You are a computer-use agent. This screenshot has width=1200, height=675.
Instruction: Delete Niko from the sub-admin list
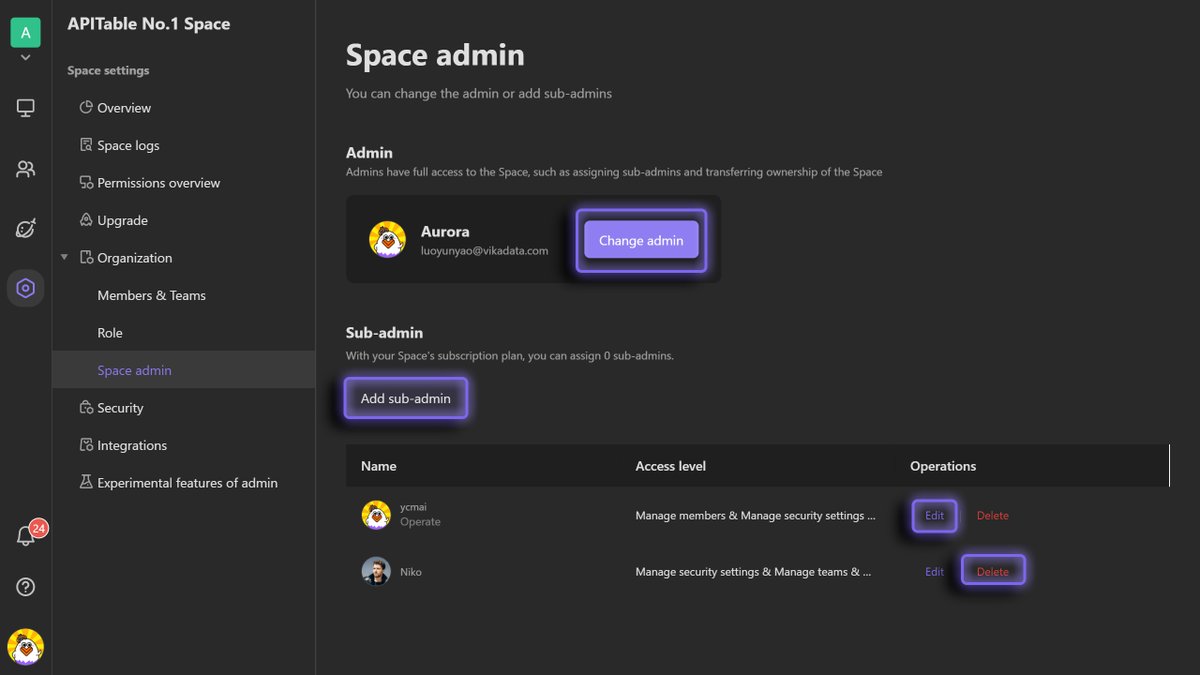pos(992,570)
